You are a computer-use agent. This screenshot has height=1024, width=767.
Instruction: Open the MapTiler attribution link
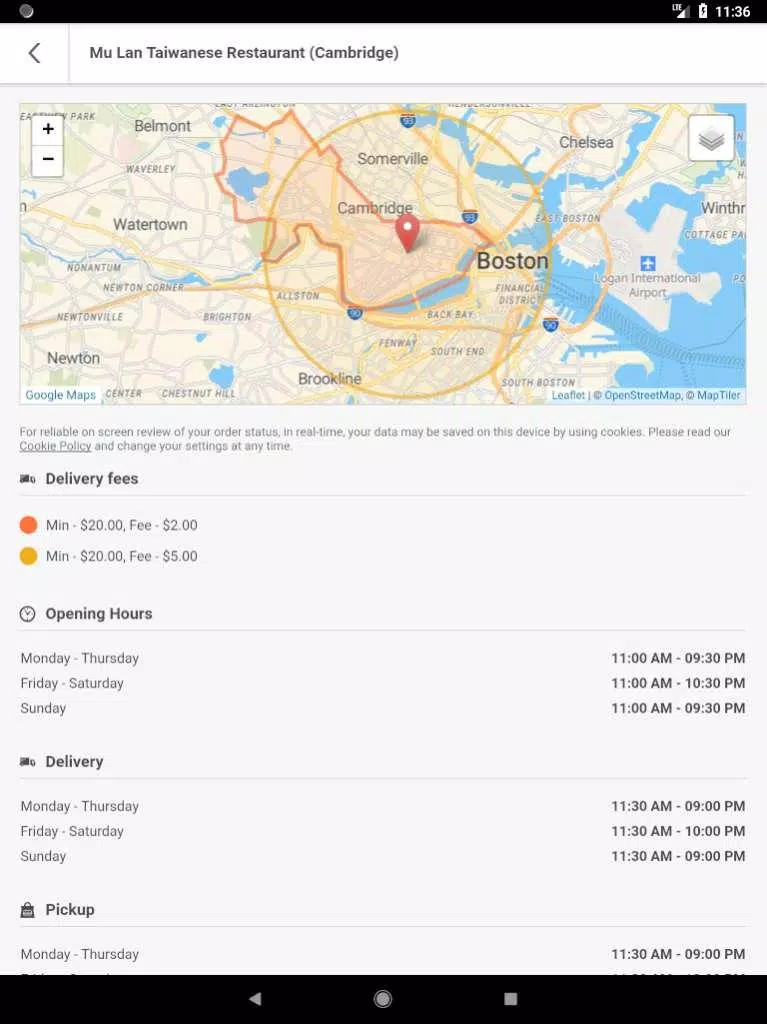(719, 395)
